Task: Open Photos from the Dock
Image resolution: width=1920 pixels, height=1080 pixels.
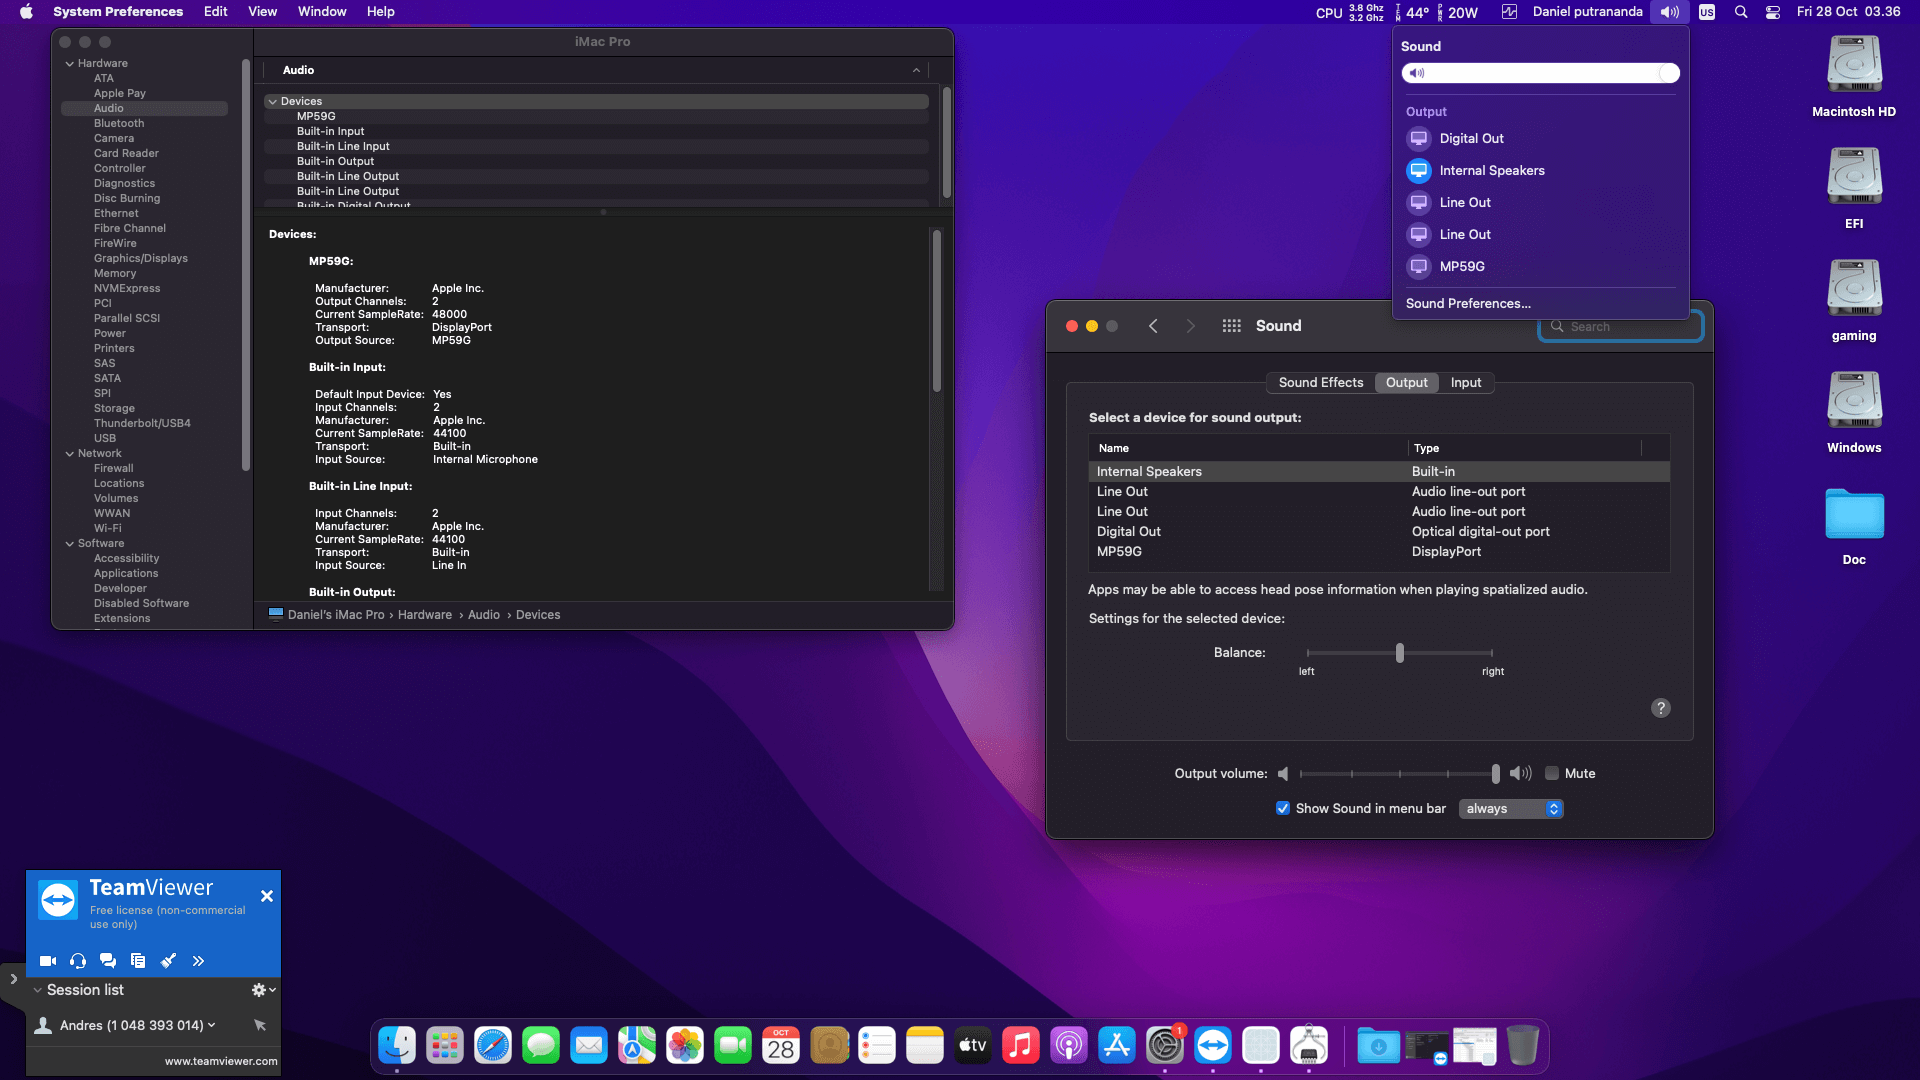Action: [x=685, y=1046]
